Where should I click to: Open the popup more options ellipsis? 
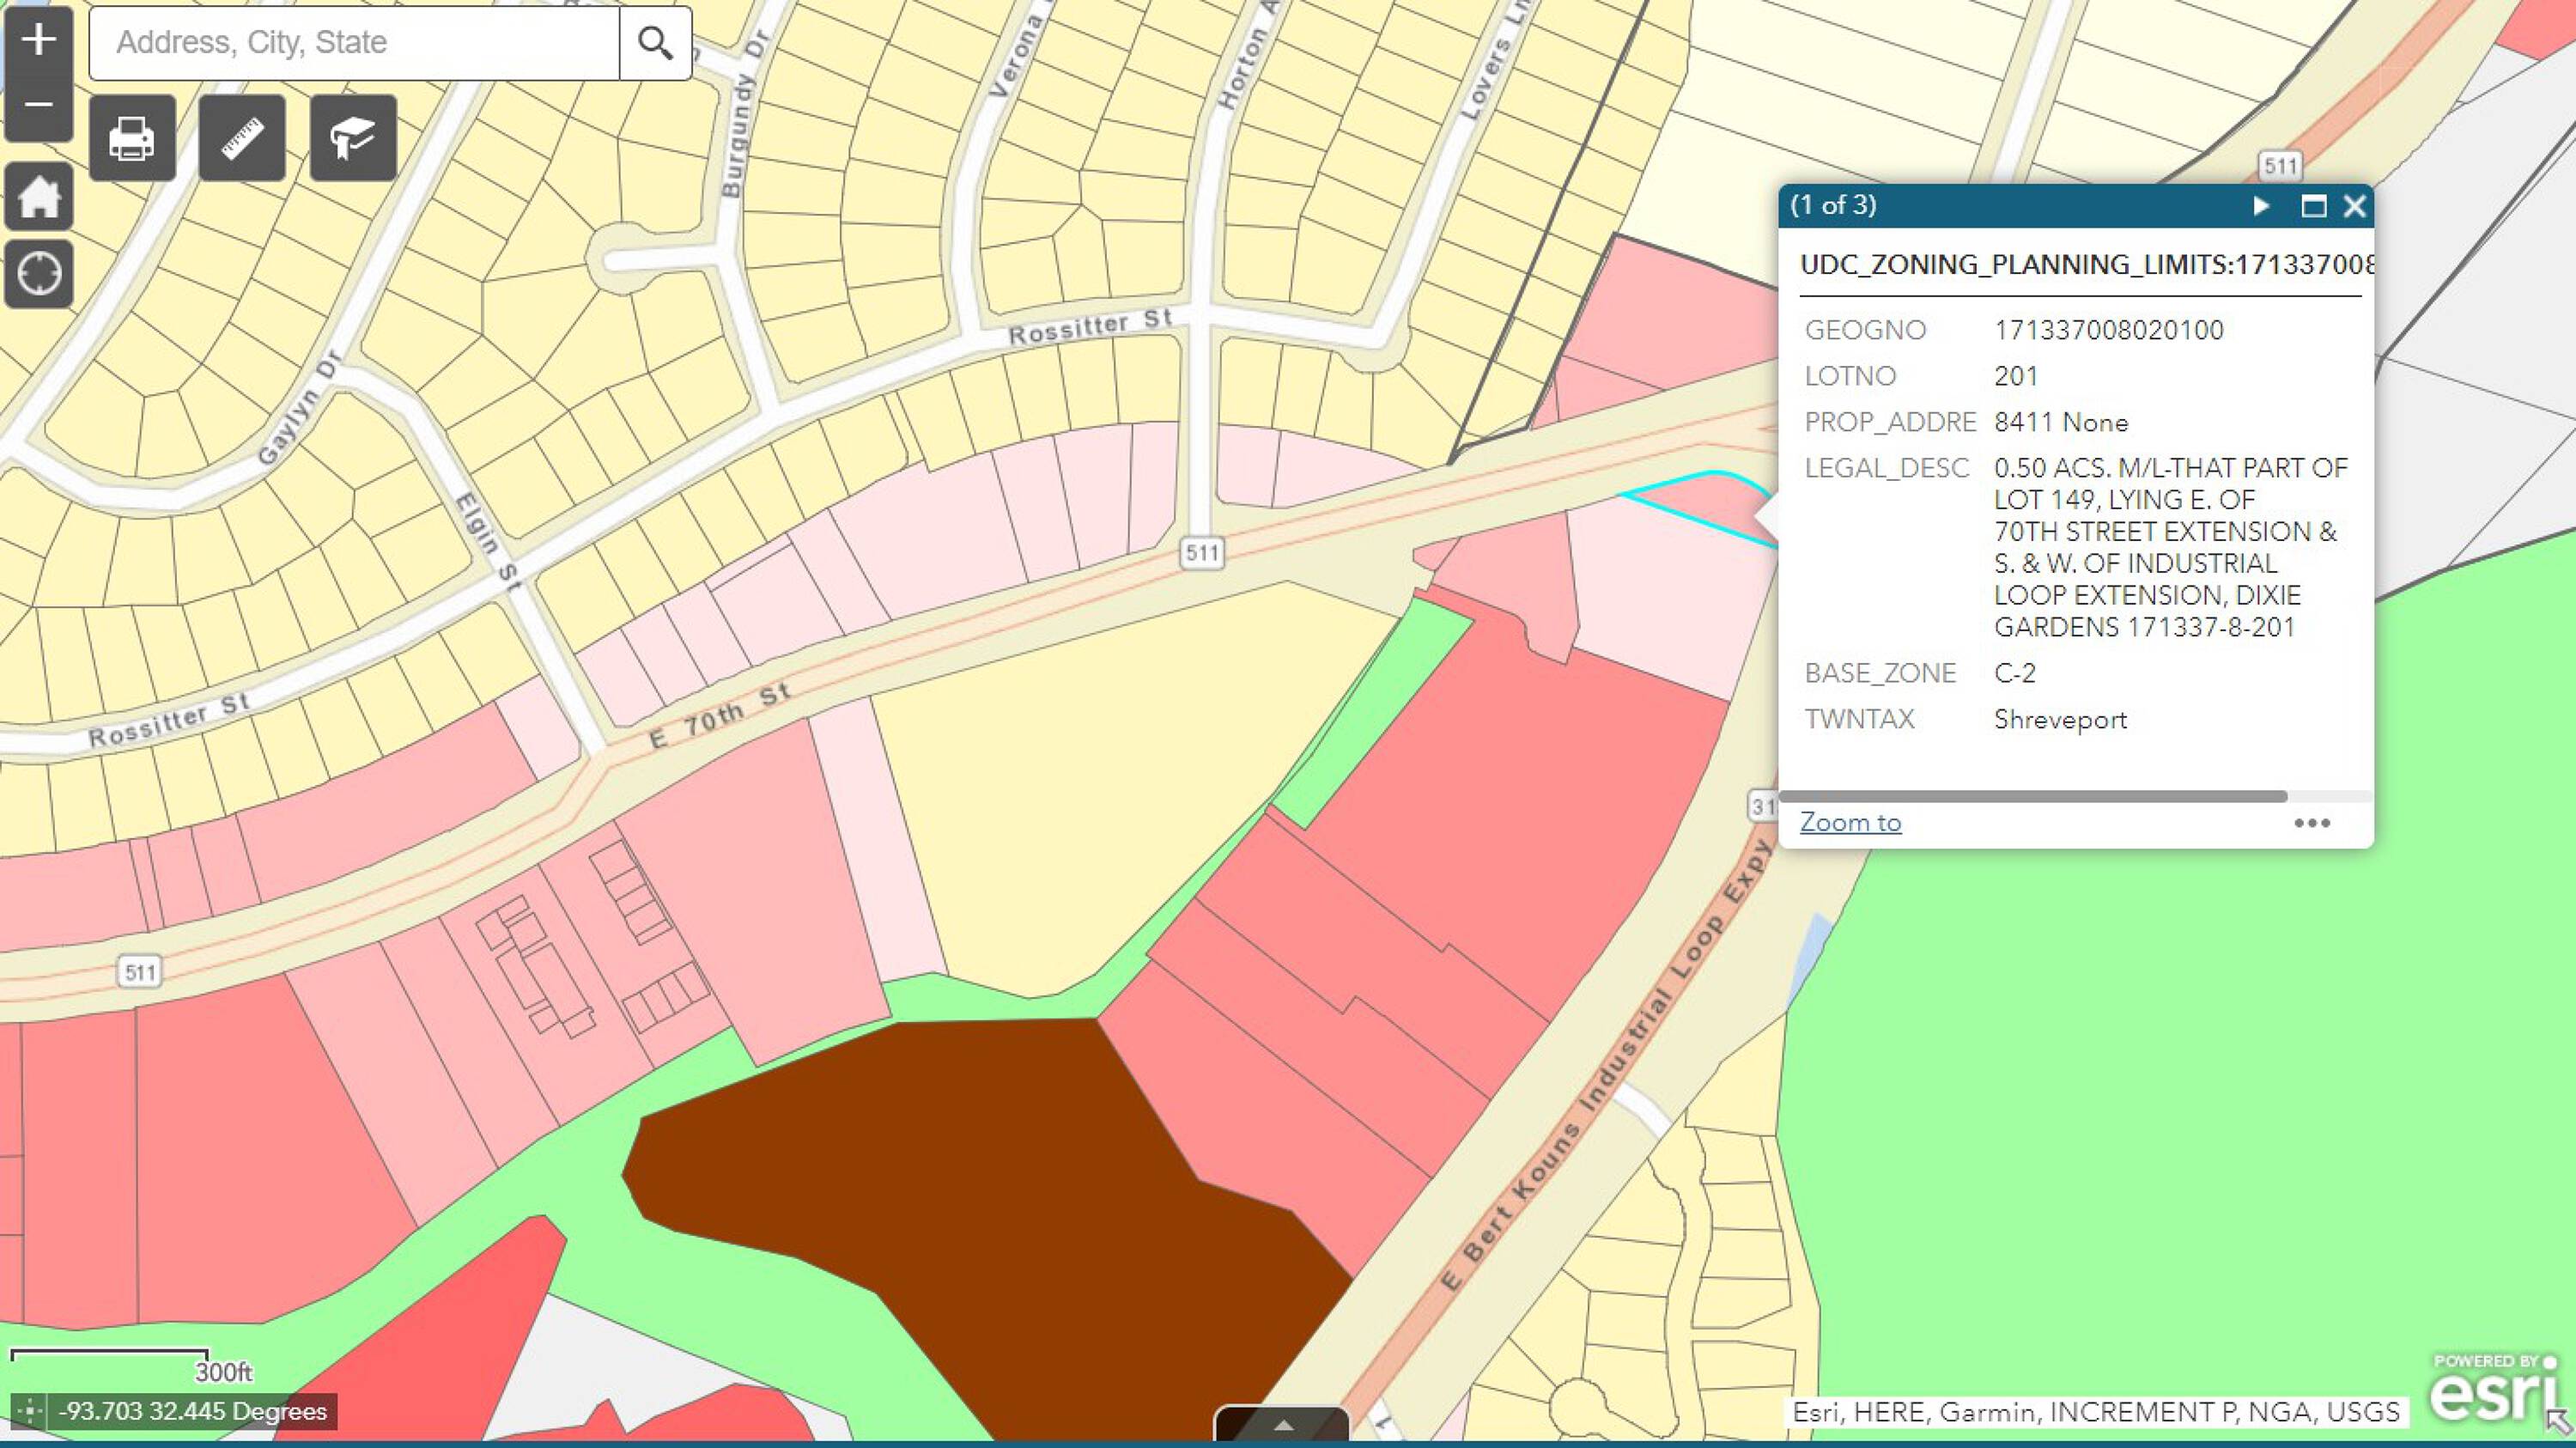(2311, 823)
